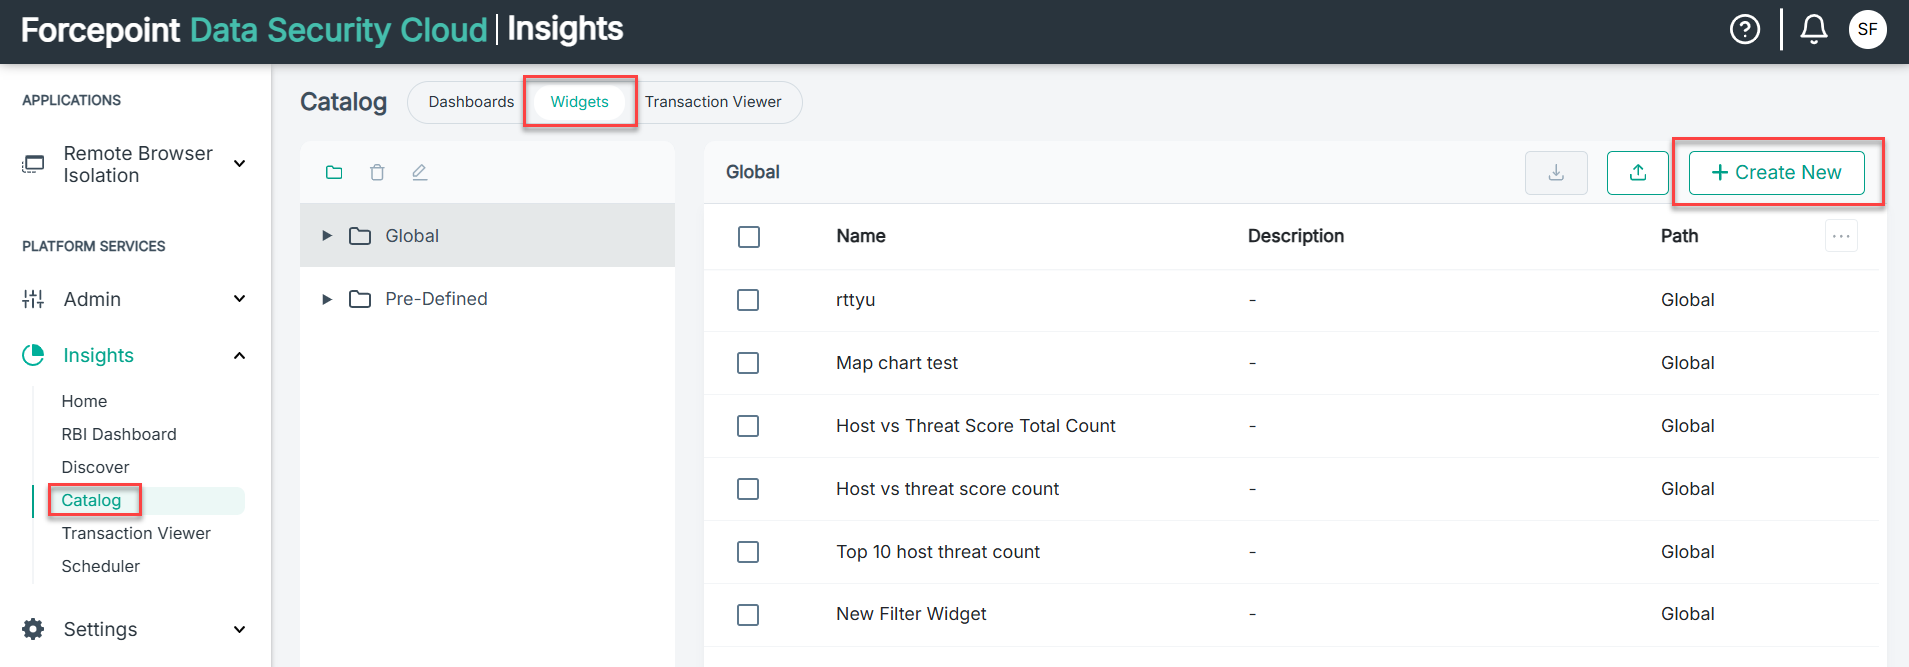Viewport: 1909px width, 667px height.
Task: Open Transaction Viewer in sidebar
Action: 136,533
